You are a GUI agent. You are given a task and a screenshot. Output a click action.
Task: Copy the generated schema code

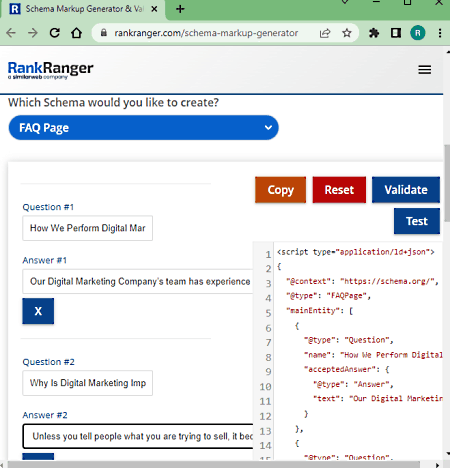[280, 190]
